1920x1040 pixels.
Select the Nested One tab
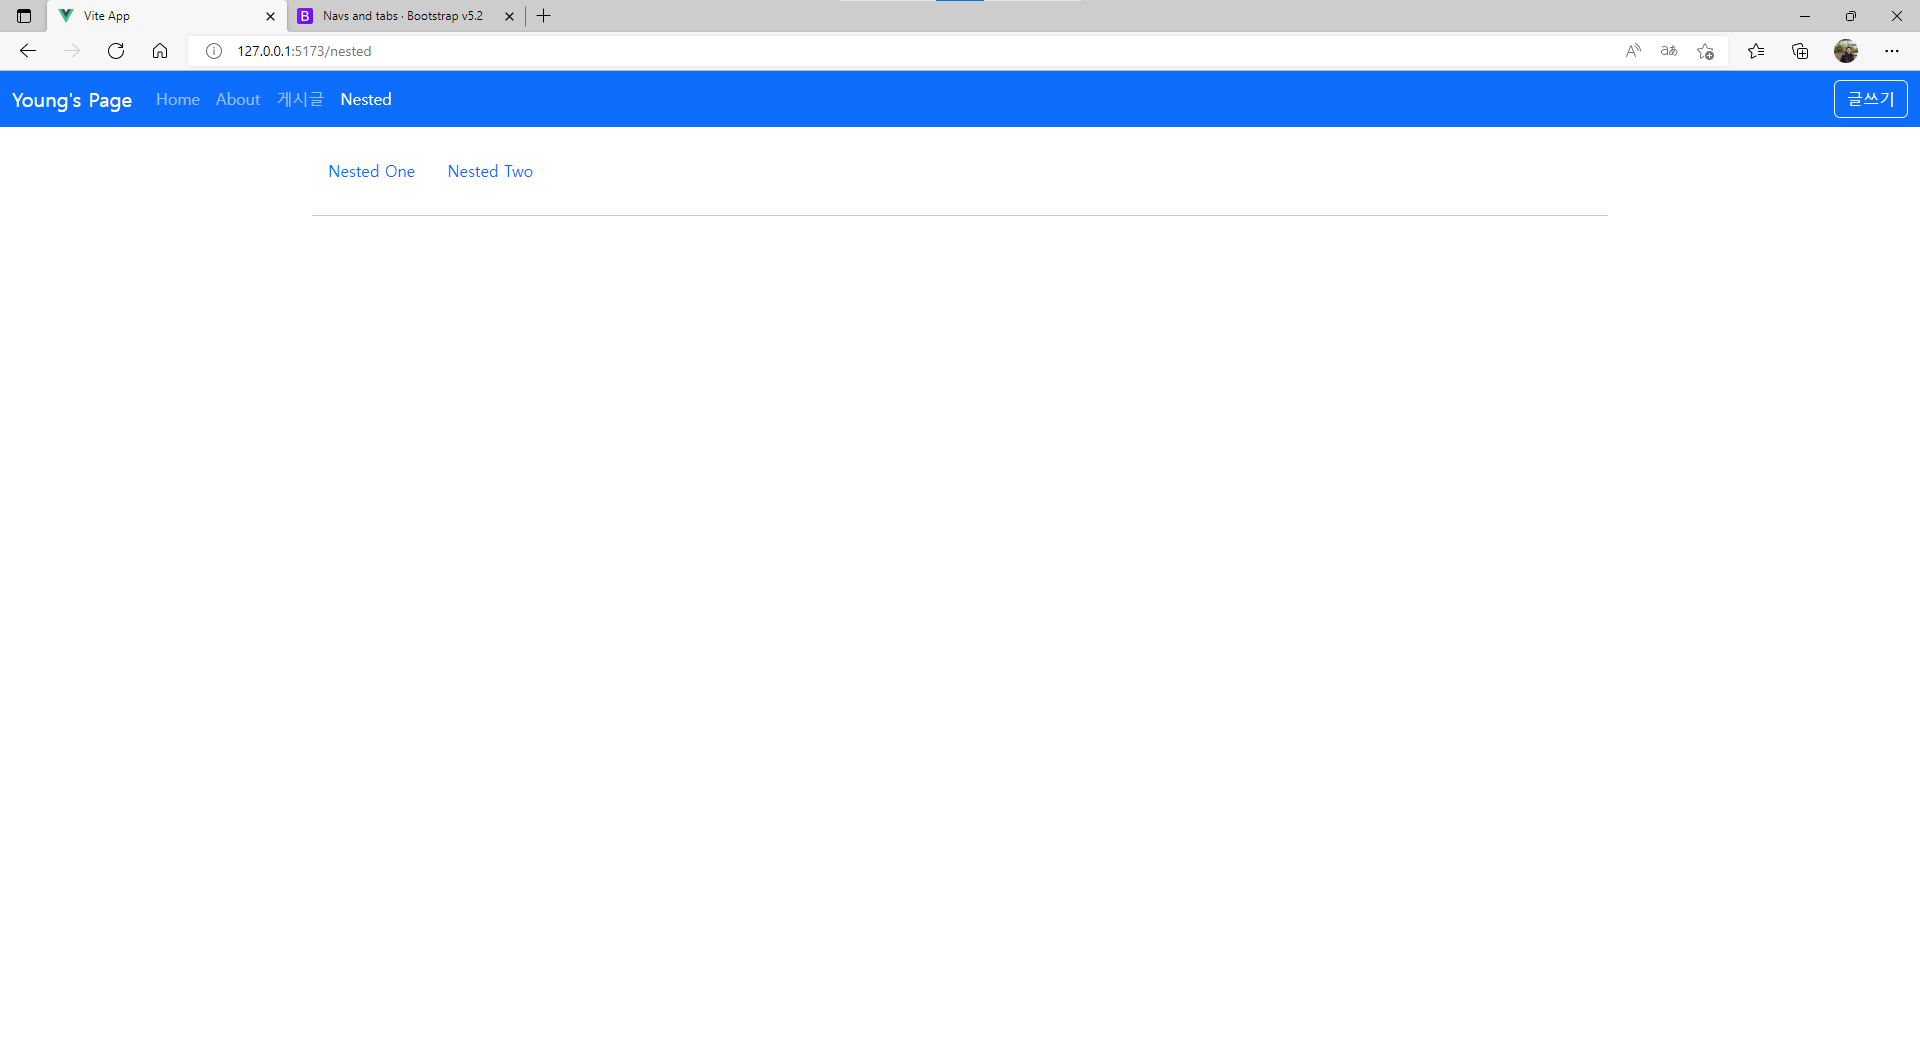click(x=371, y=171)
